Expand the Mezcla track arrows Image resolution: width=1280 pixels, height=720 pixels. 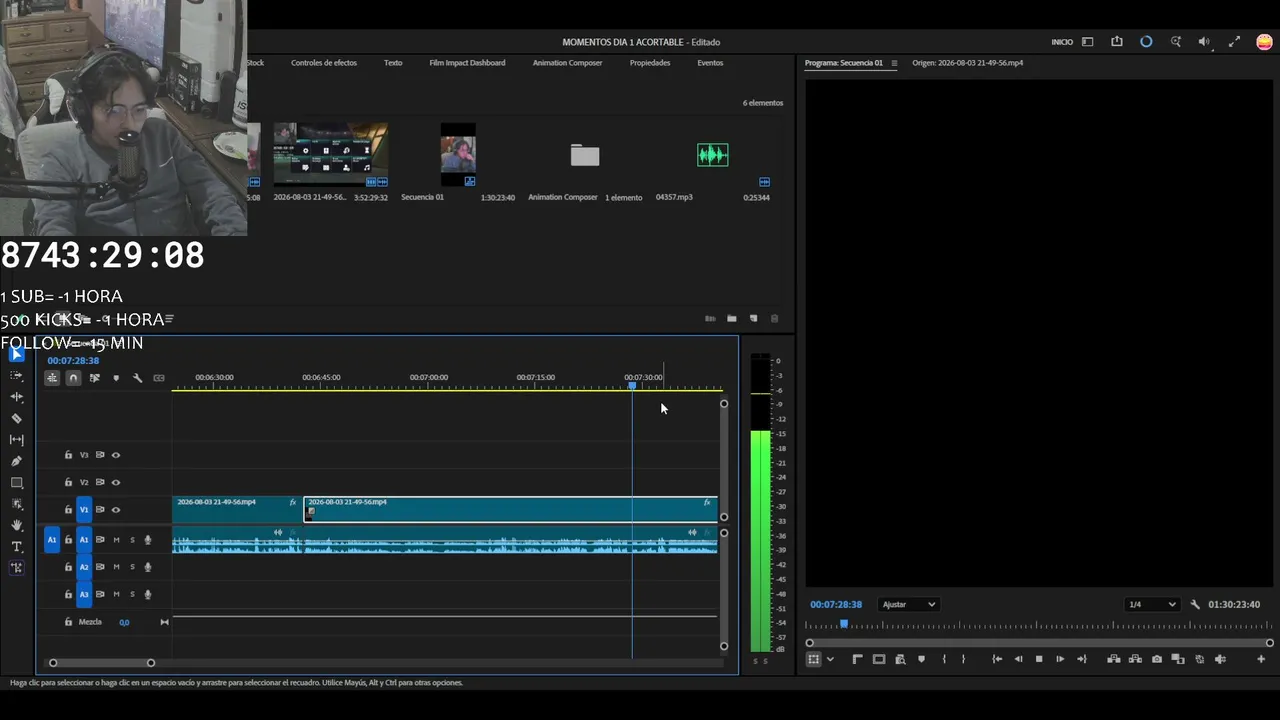click(164, 622)
